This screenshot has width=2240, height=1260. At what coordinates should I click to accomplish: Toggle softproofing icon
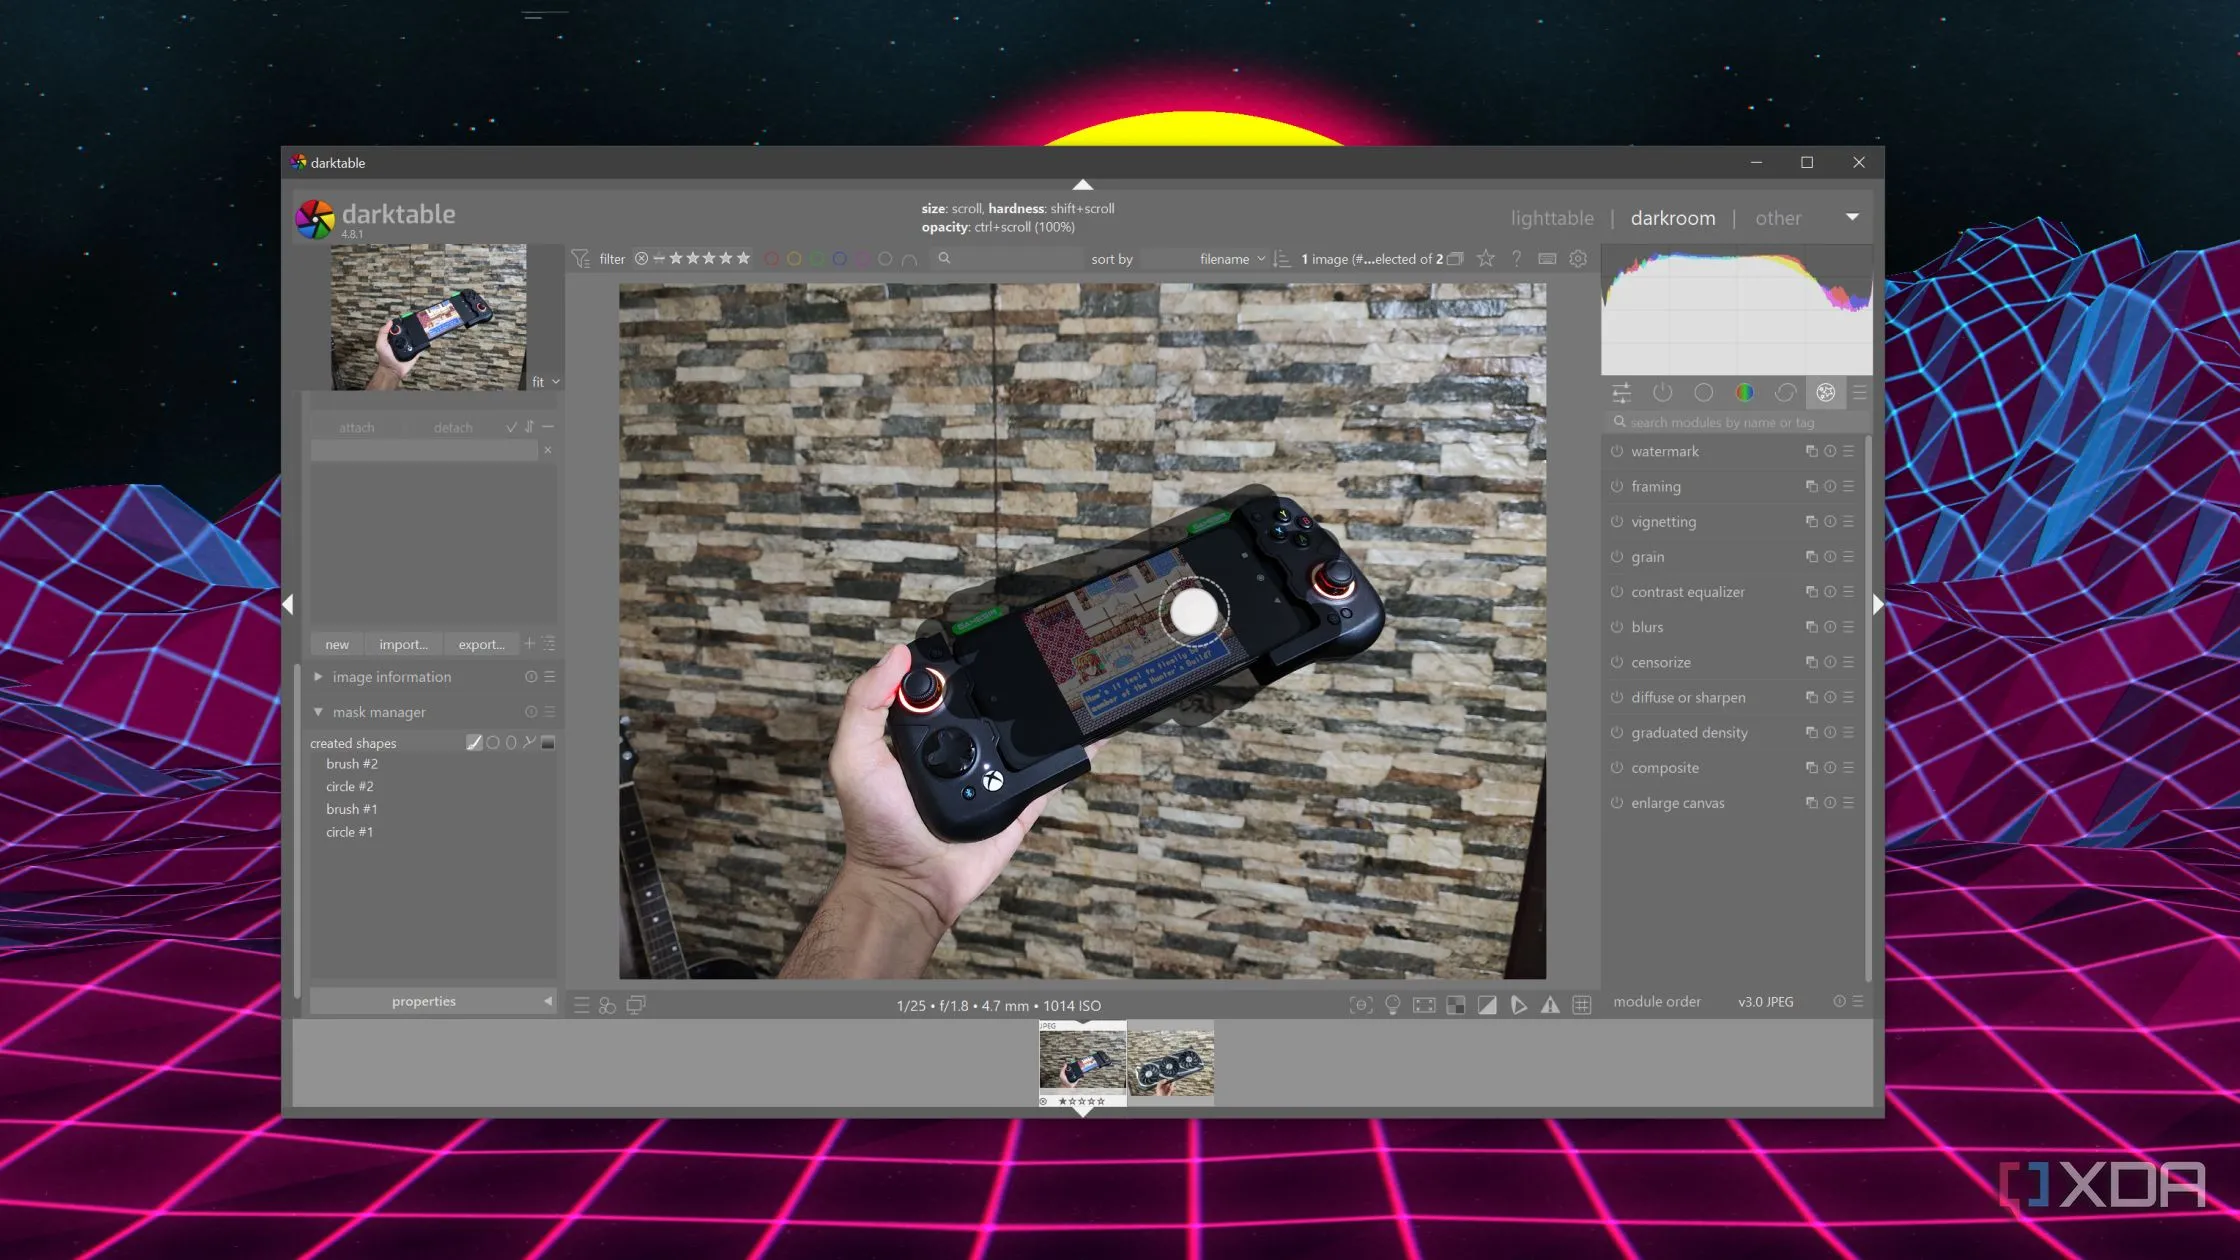[1519, 1005]
